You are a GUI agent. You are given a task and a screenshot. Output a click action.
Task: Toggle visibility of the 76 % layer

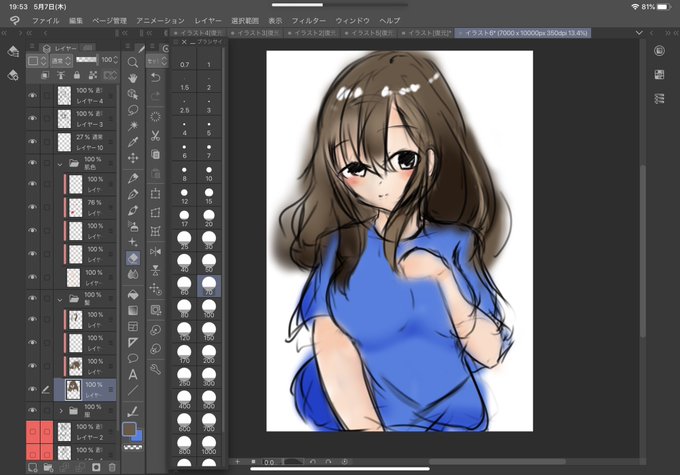pyautogui.click(x=33, y=207)
